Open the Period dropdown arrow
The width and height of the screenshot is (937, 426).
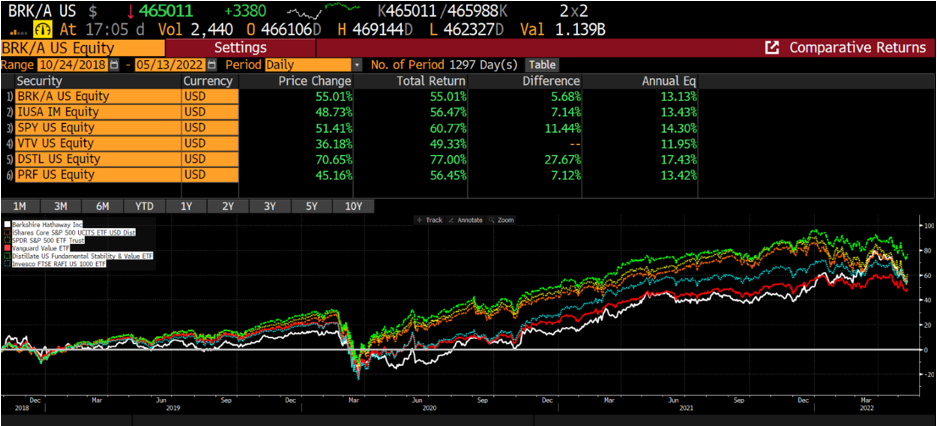click(357, 65)
